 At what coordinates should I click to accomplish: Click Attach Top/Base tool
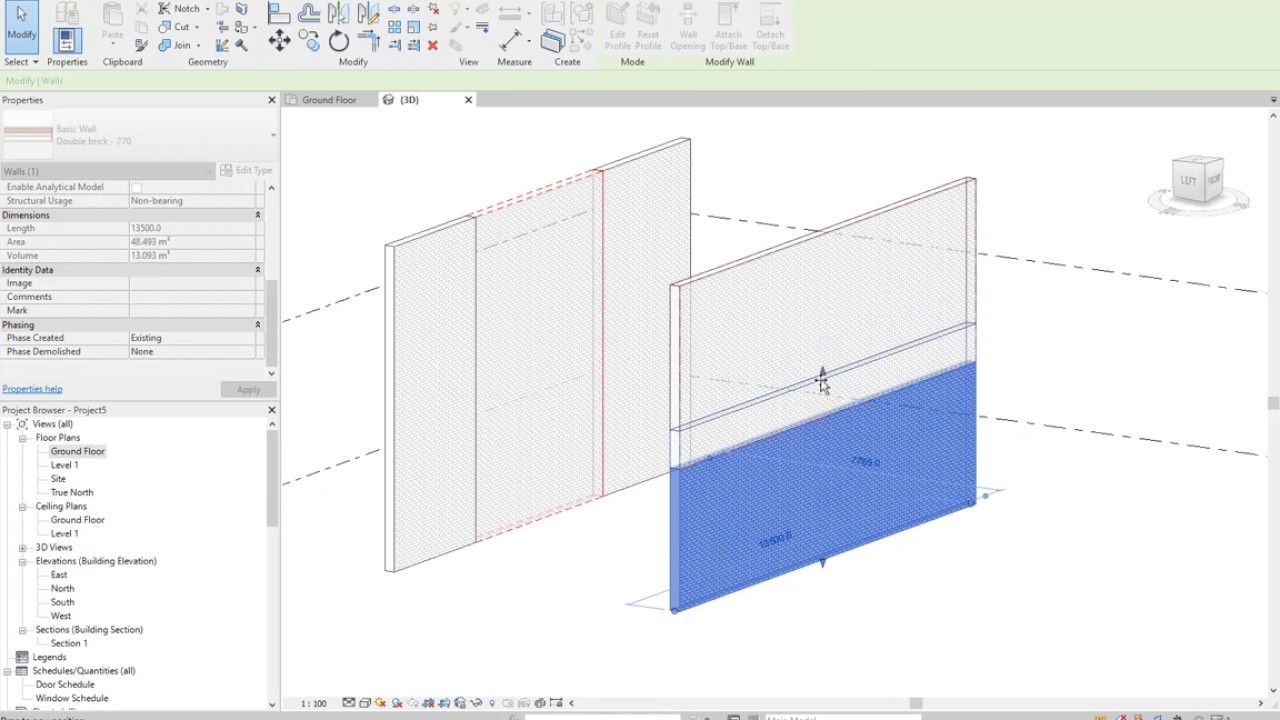click(x=729, y=27)
